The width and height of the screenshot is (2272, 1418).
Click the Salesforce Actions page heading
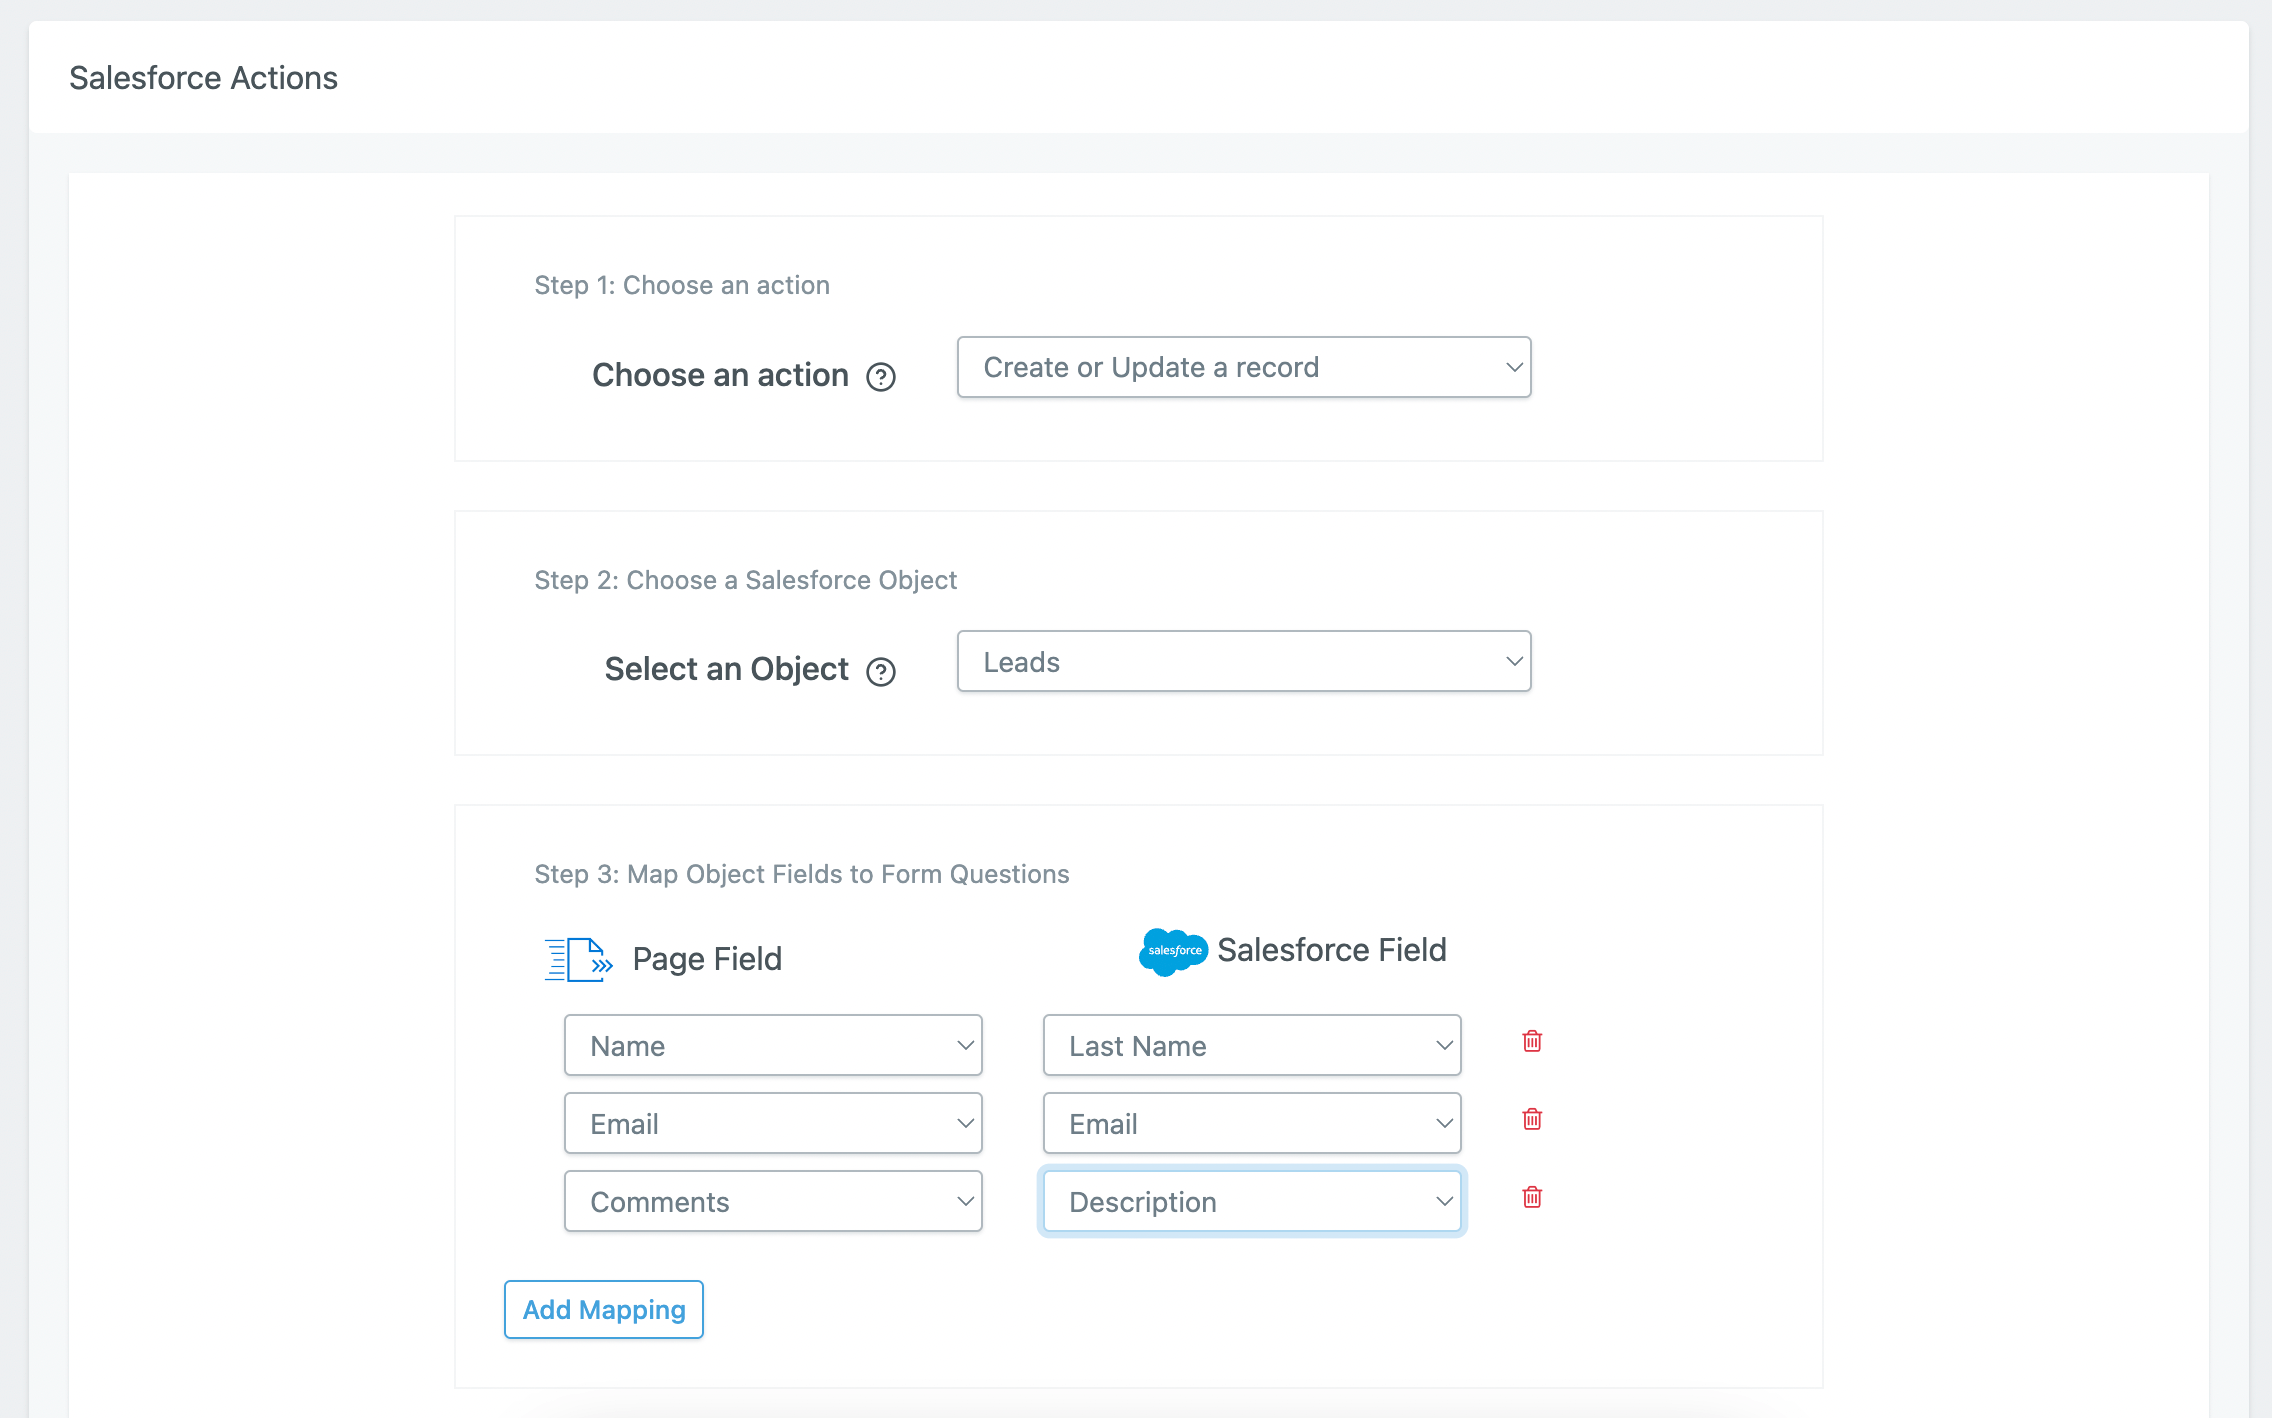[203, 77]
